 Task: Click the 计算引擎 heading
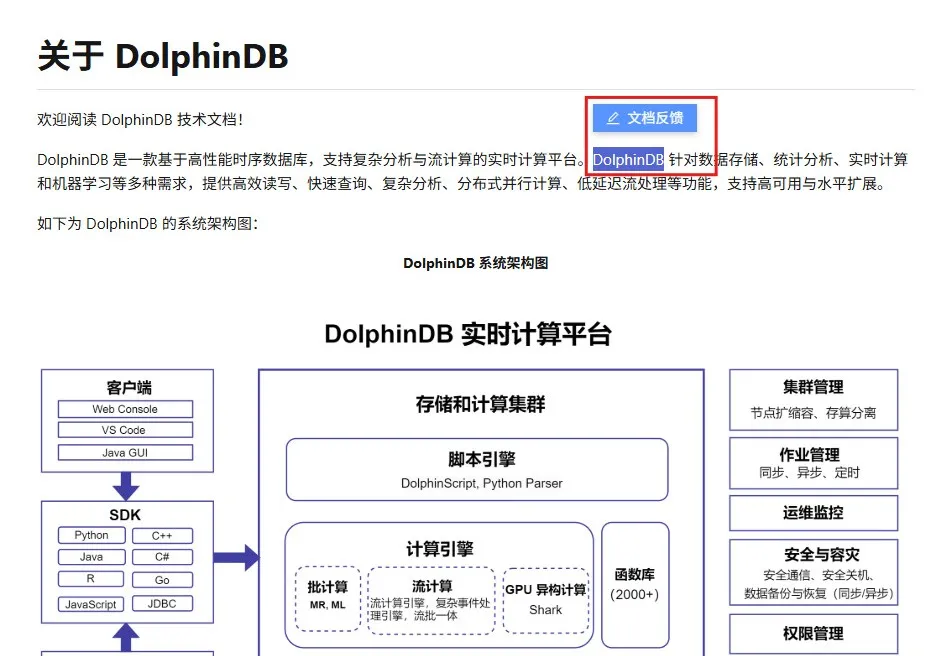440,549
